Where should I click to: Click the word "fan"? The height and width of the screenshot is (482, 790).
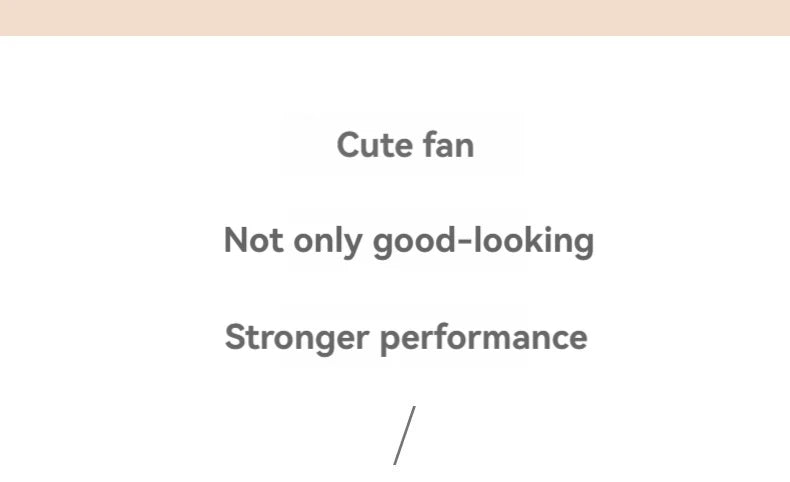pos(448,145)
